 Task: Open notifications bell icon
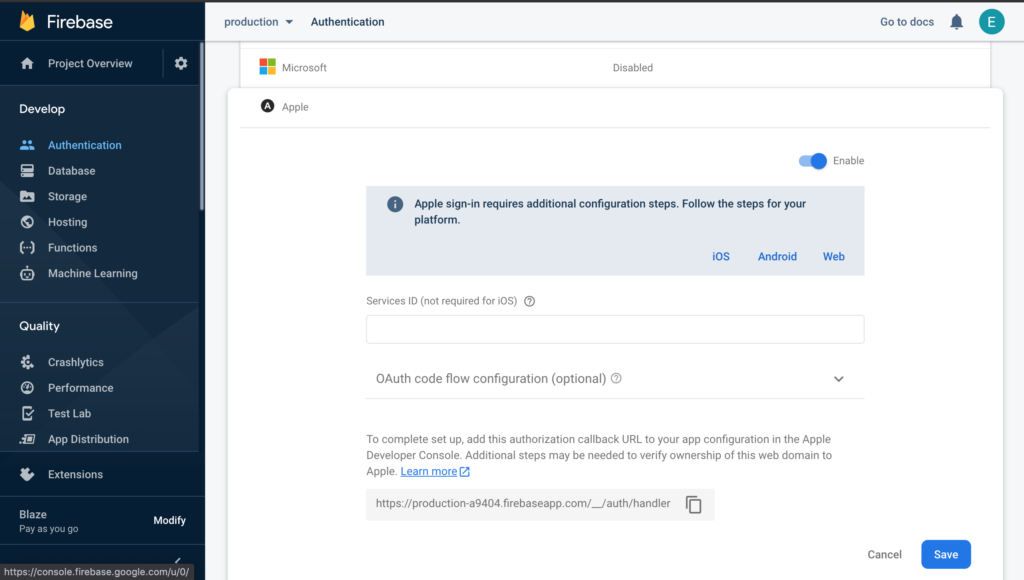pos(957,22)
